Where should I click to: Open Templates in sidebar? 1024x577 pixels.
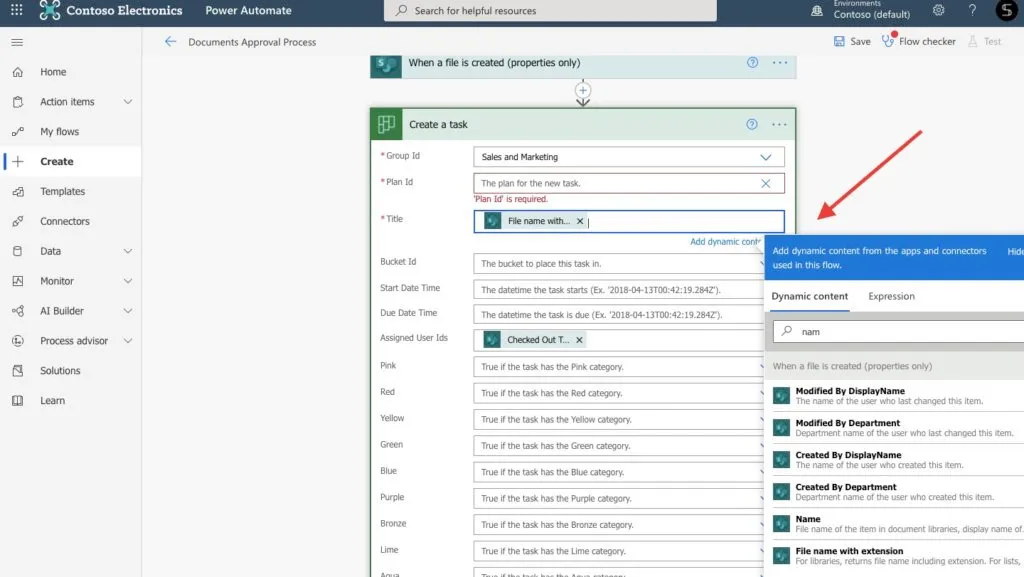[x=63, y=191]
